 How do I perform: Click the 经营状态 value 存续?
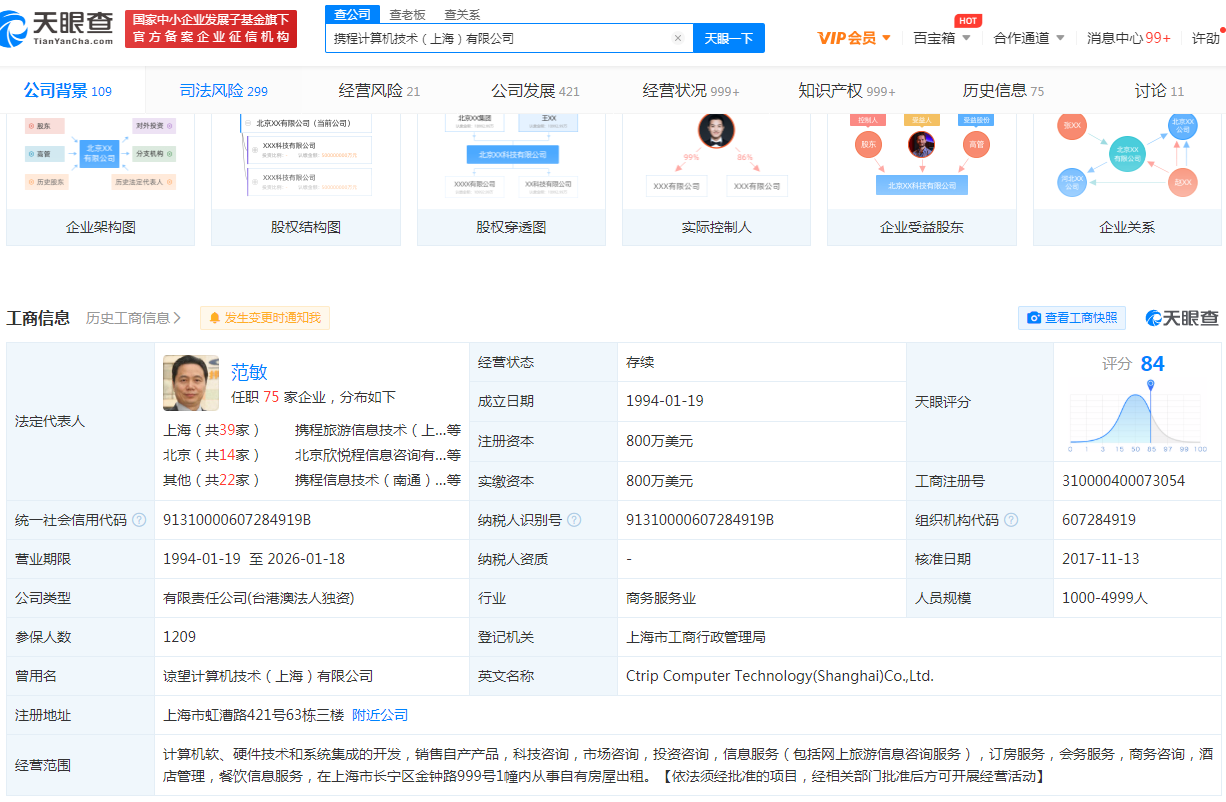640,362
